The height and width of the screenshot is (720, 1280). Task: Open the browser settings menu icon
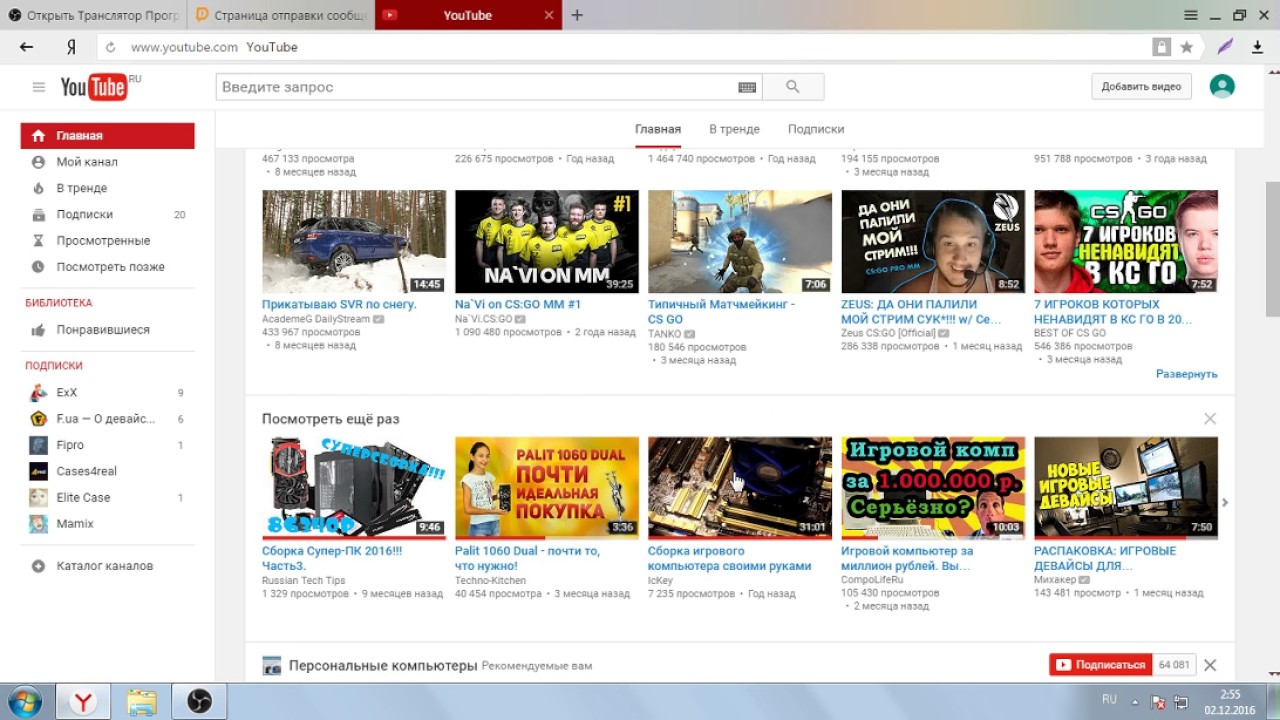[x=1190, y=15]
